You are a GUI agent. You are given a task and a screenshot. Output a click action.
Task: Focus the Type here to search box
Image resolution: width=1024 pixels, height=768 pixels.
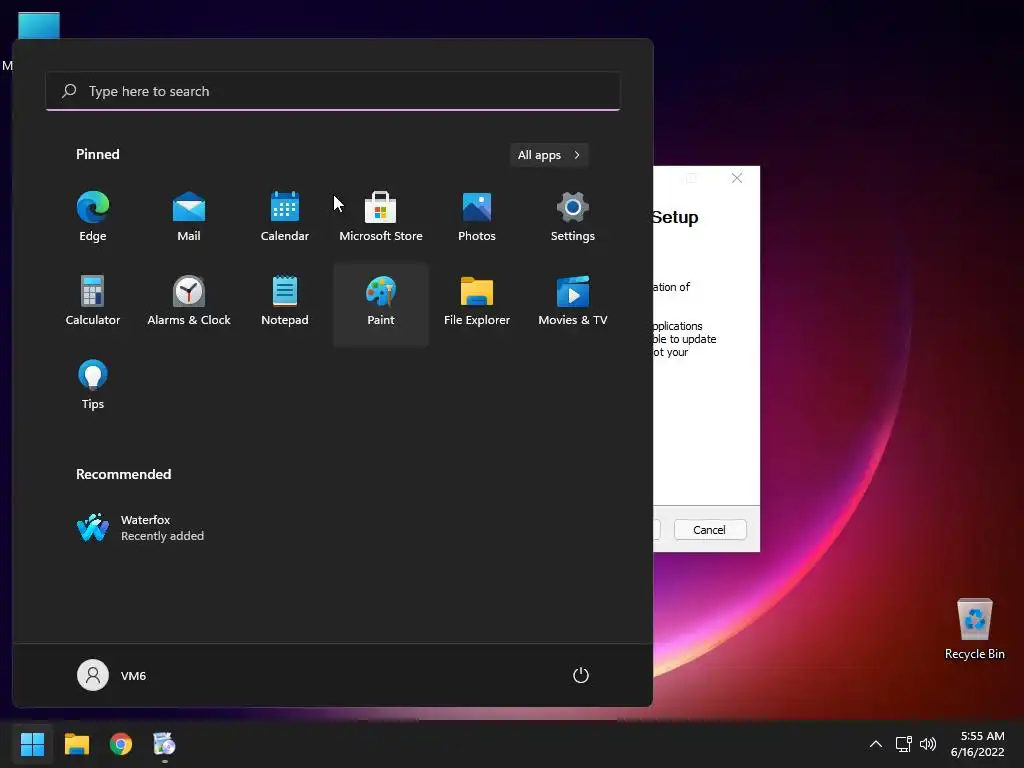click(333, 91)
